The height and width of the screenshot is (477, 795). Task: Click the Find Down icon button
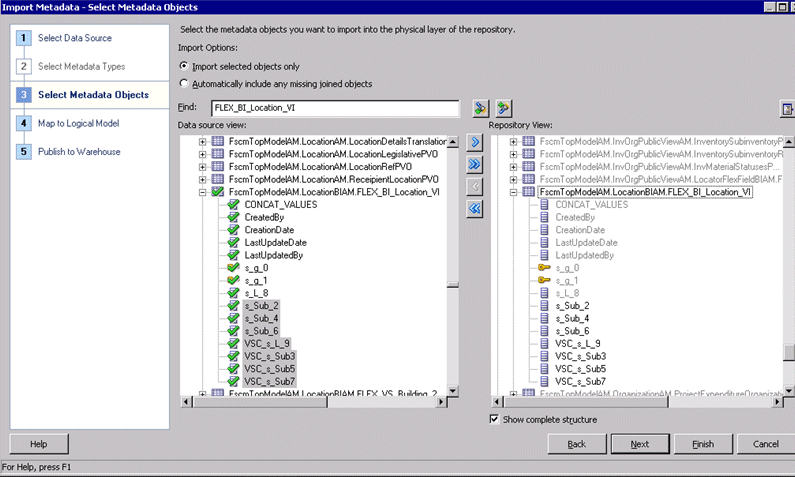tap(480, 108)
